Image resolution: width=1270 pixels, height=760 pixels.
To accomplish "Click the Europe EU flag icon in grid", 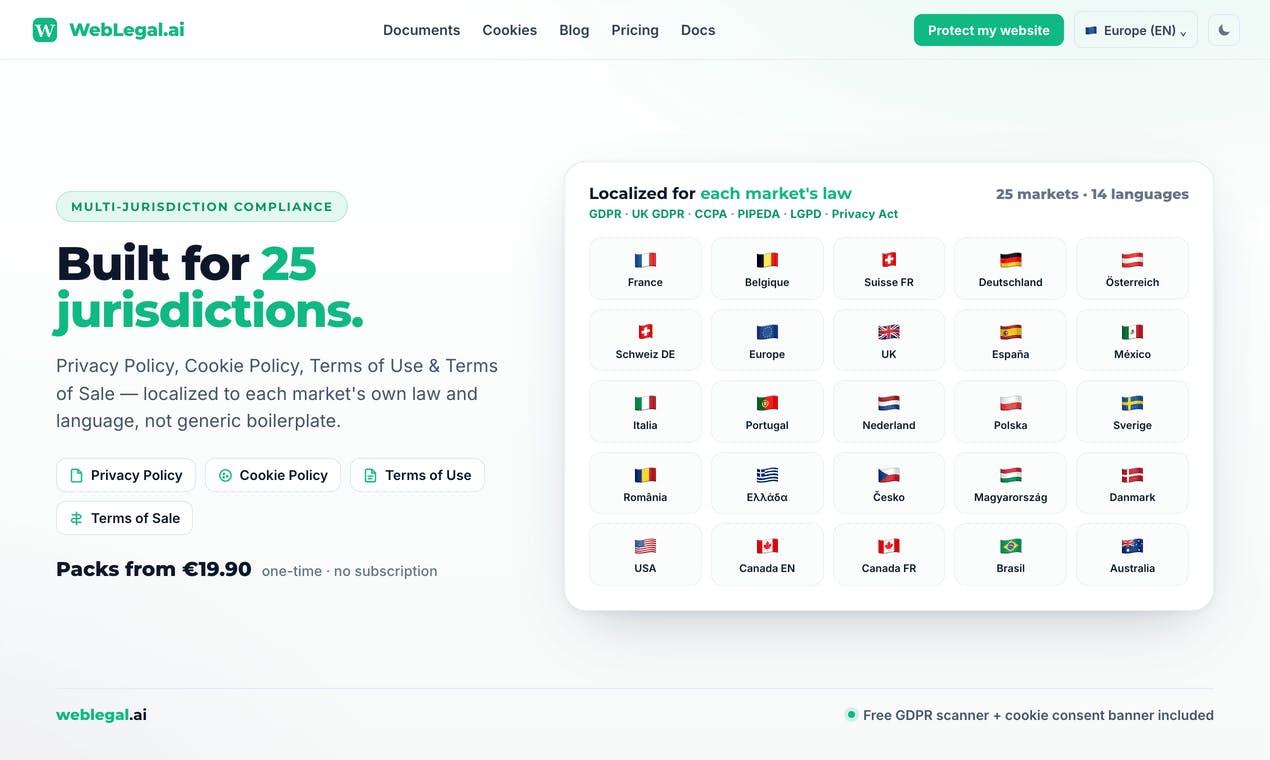I will [x=767, y=332].
